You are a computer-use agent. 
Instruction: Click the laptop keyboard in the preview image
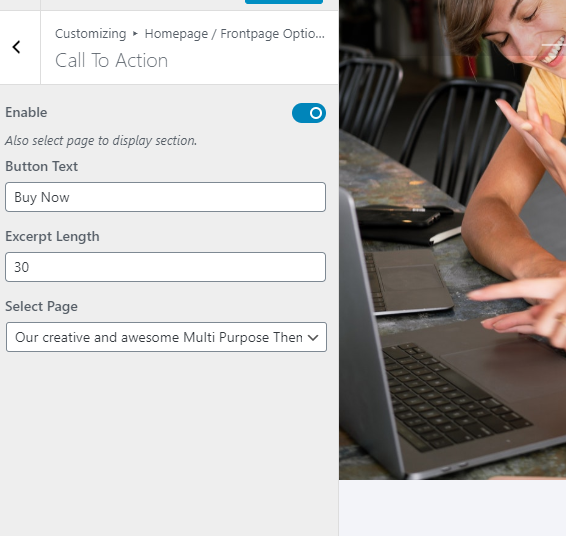457,395
